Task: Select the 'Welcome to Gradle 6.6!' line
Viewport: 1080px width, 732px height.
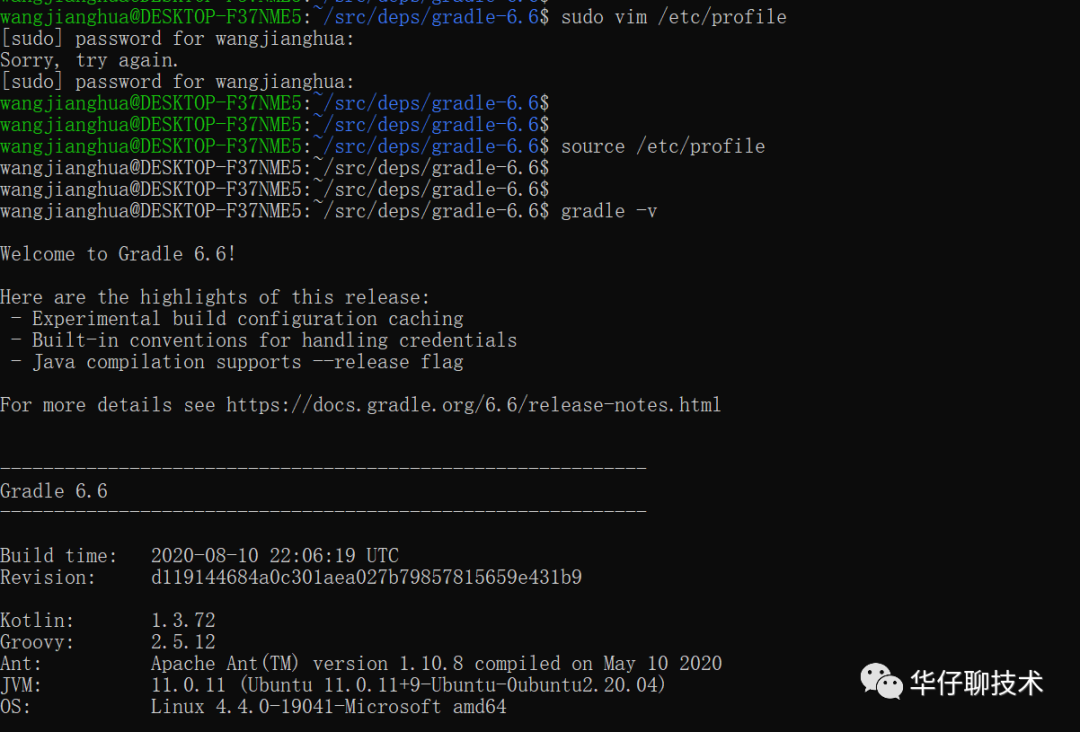Action: (x=118, y=254)
